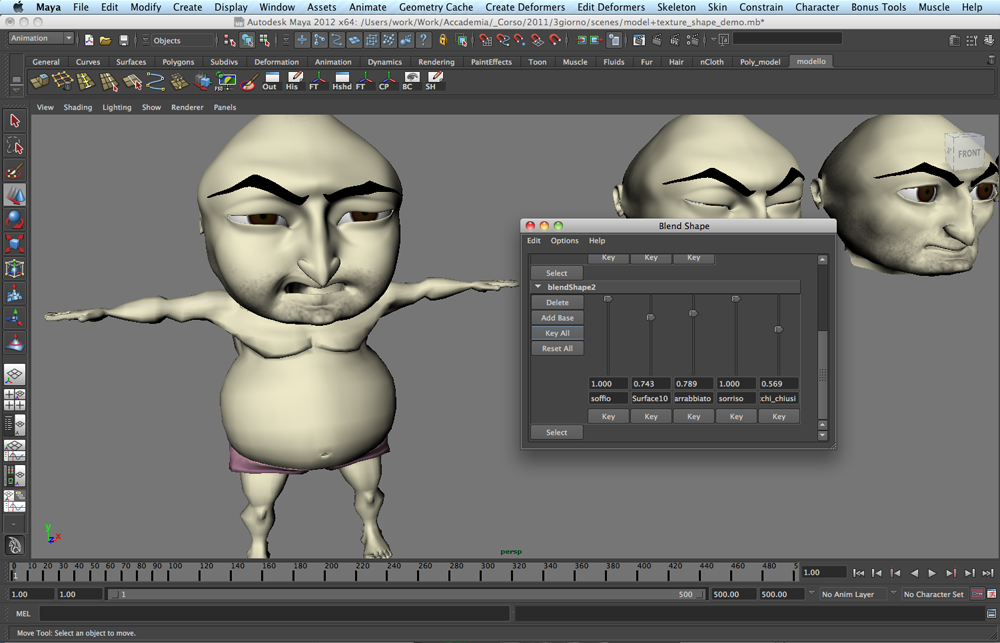
Task: Select the Move tool in the toolbox
Action: click(14, 195)
